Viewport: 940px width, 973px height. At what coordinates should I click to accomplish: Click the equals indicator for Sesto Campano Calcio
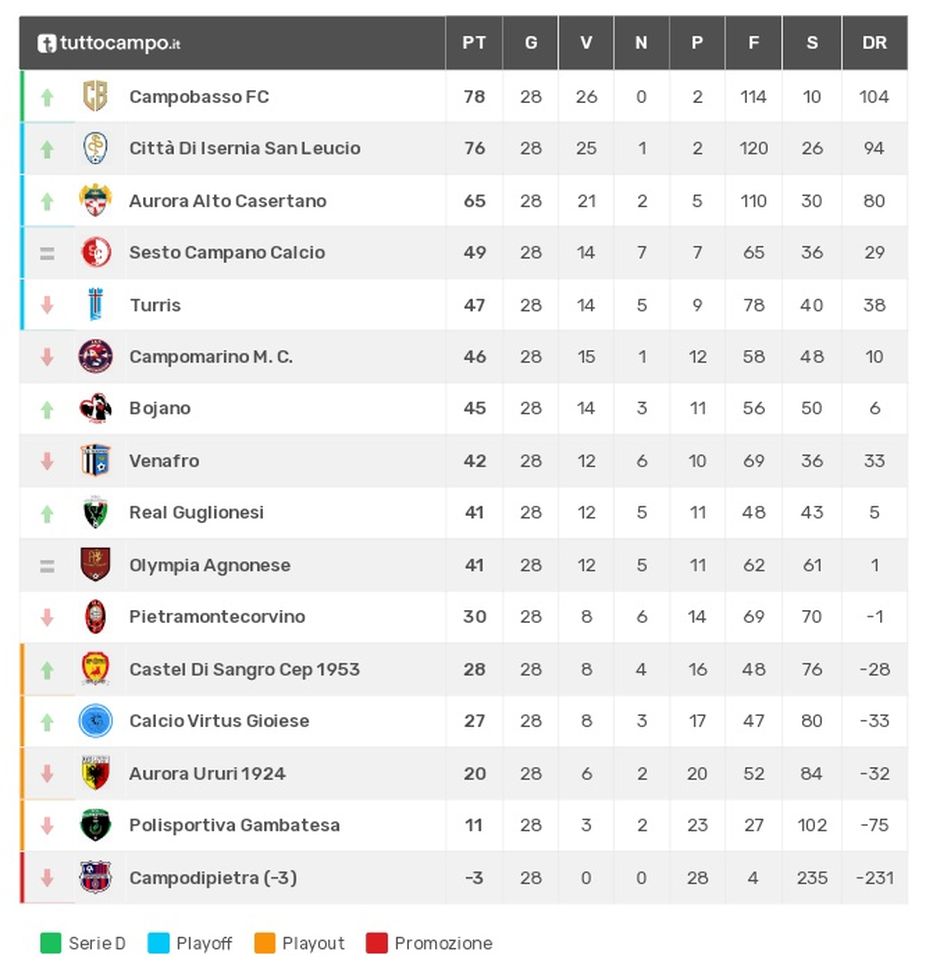[47, 252]
